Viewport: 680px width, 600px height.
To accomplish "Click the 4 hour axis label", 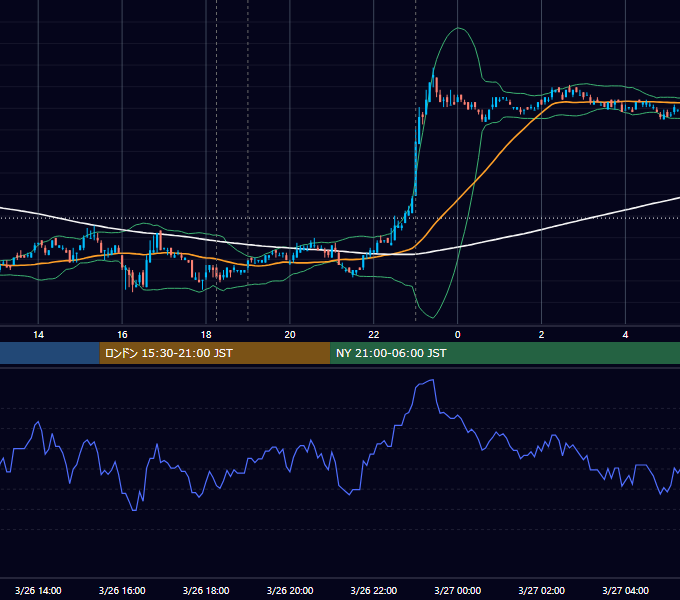I will pyautogui.click(x=625, y=335).
